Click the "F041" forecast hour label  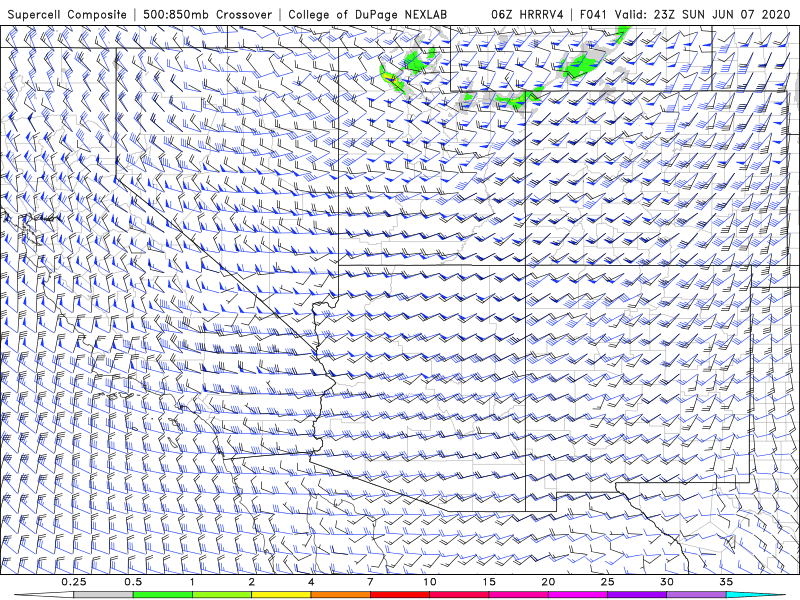pos(593,14)
